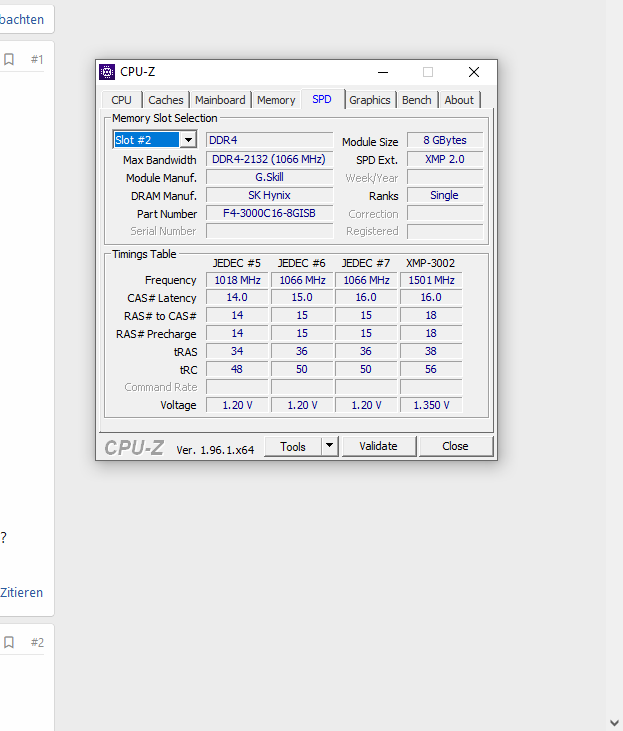The width and height of the screenshot is (623, 731).
Task: Click the Ranks value Single
Action: (445, 195)
